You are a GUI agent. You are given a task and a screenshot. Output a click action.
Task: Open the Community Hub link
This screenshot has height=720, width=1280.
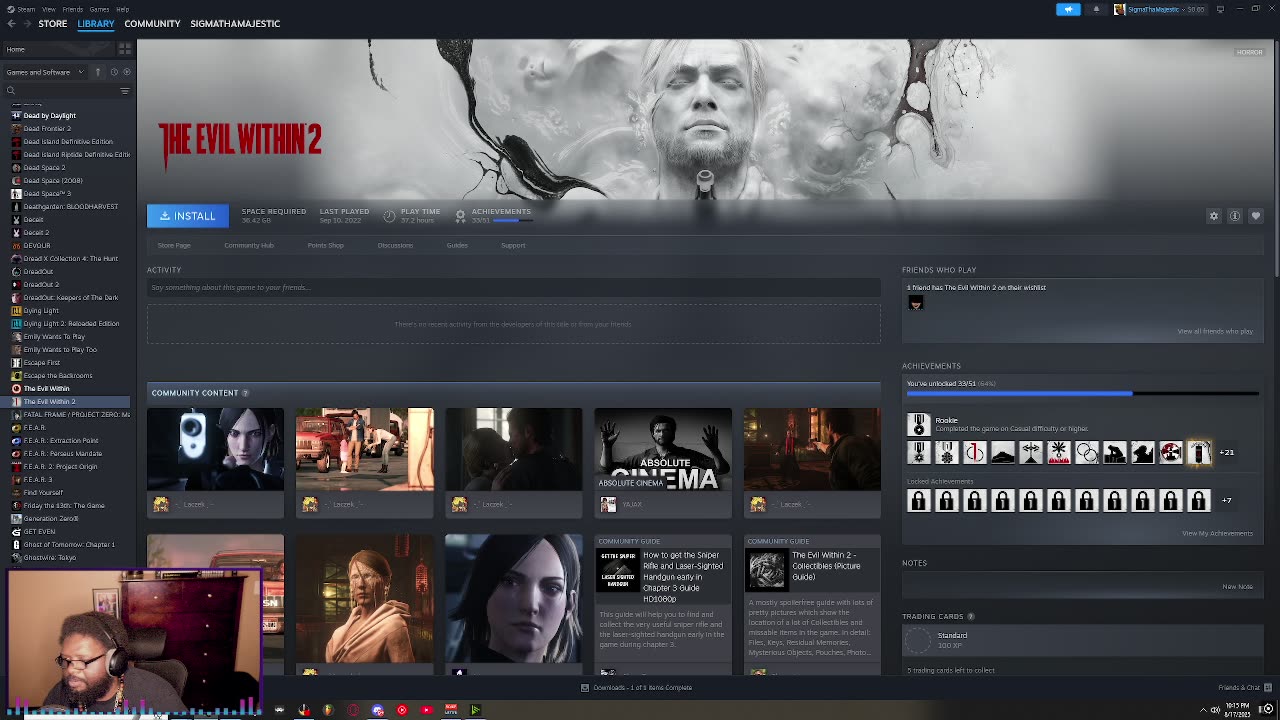tap(249, 245)
